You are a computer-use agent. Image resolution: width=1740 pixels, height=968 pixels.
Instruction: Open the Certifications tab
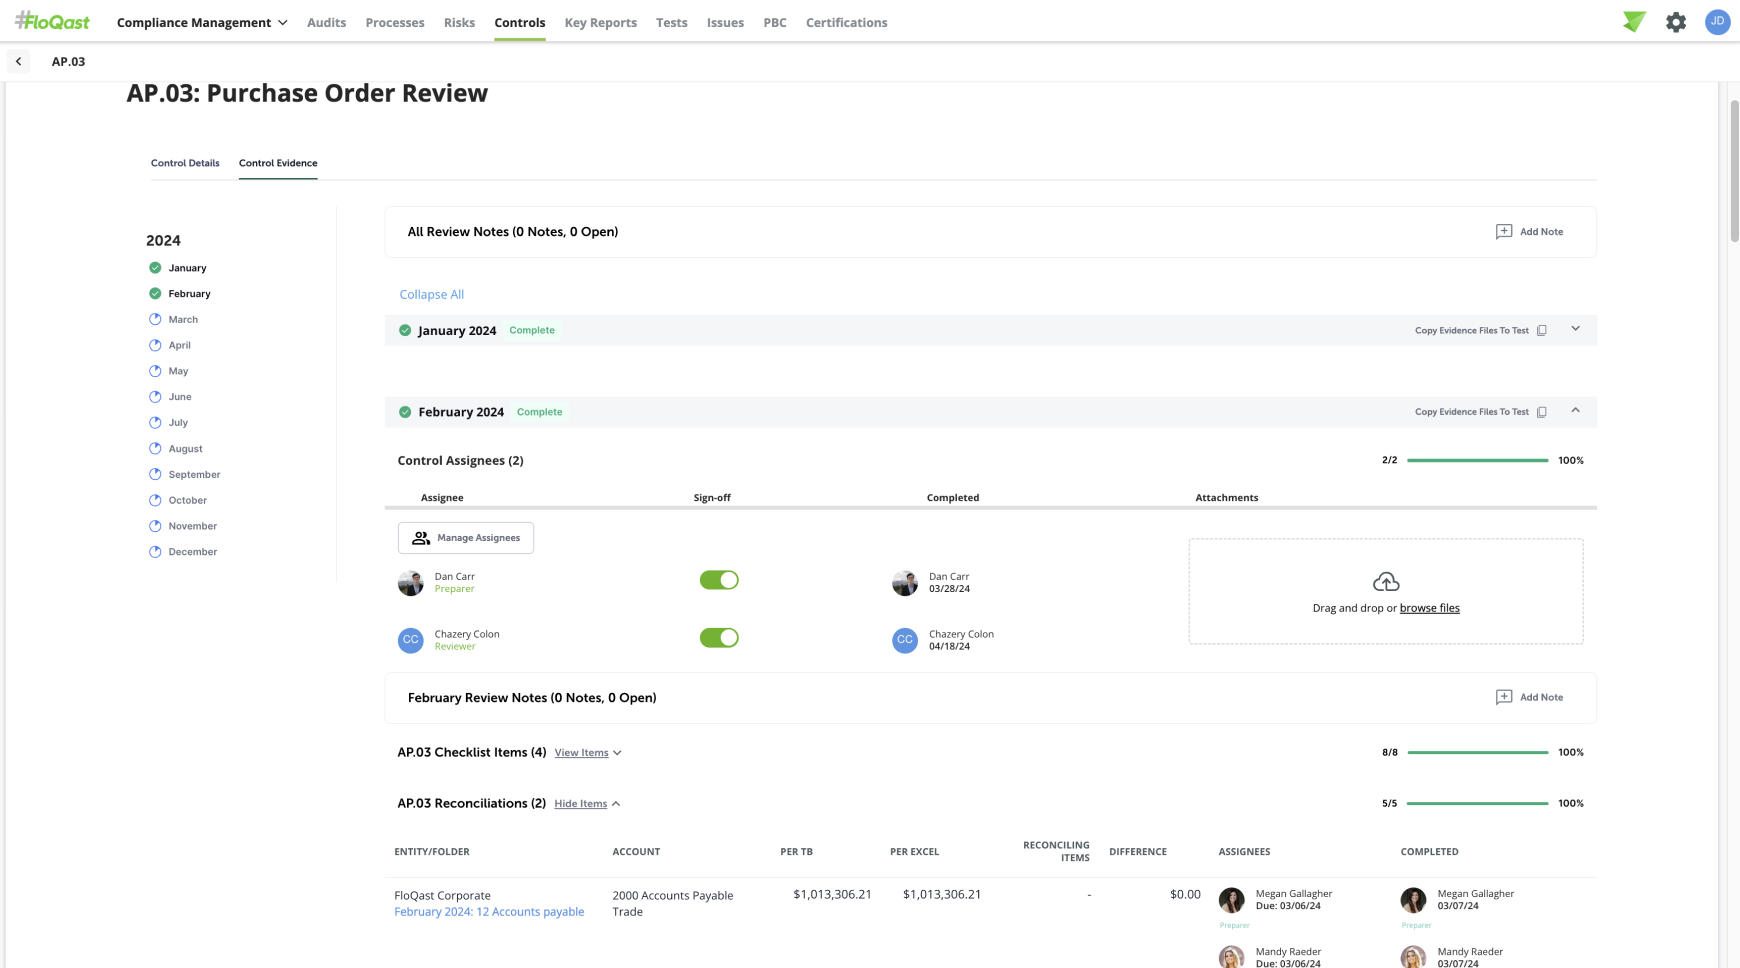pos(846,22)
